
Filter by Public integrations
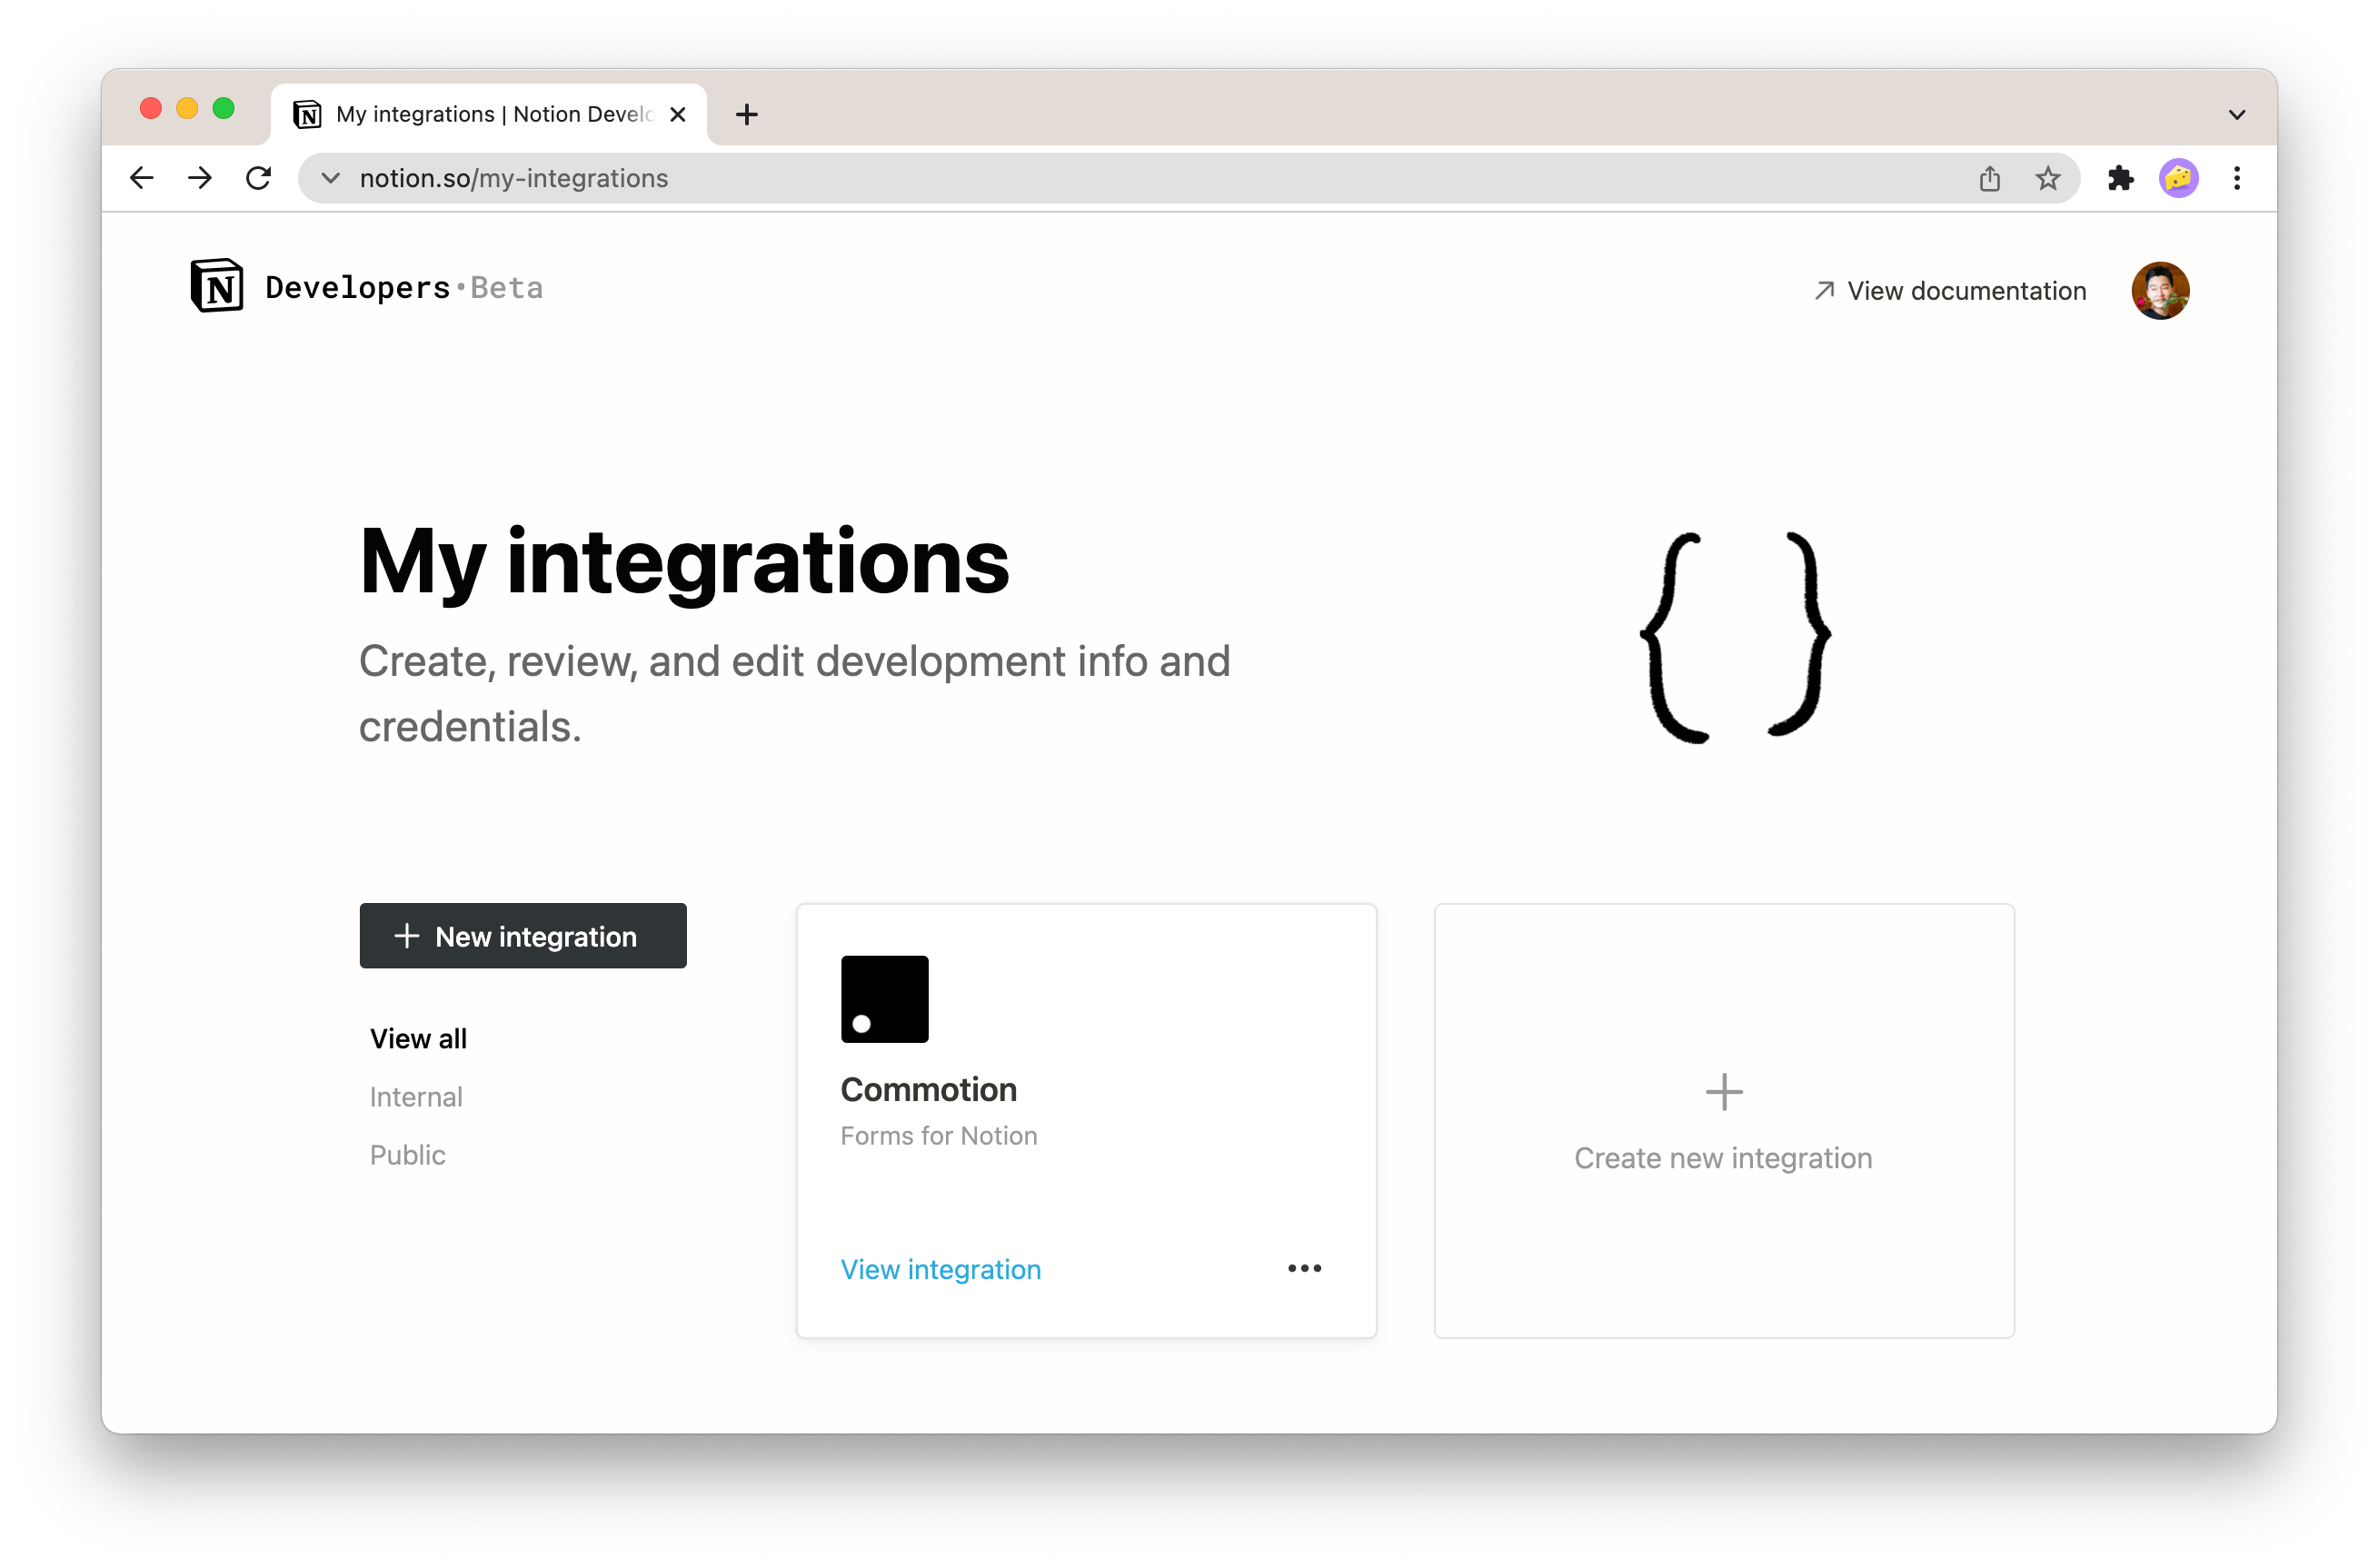pos(408,1155)
